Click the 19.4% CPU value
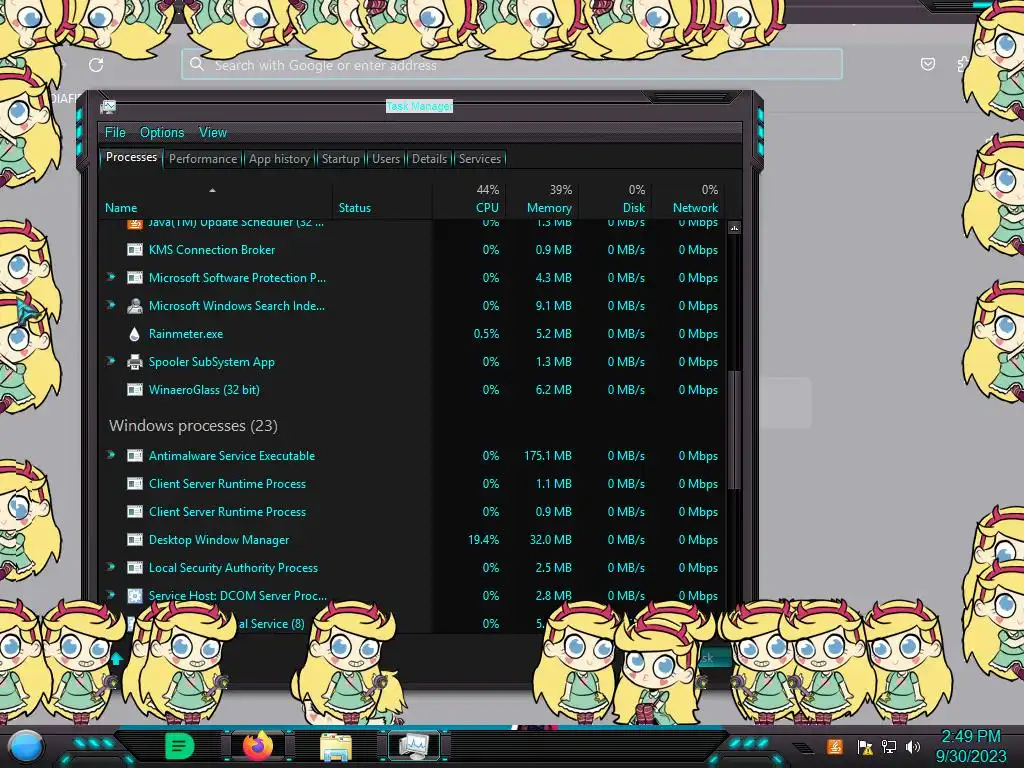1024x768 pixels. pyautogui.click(x=483, y=540)
